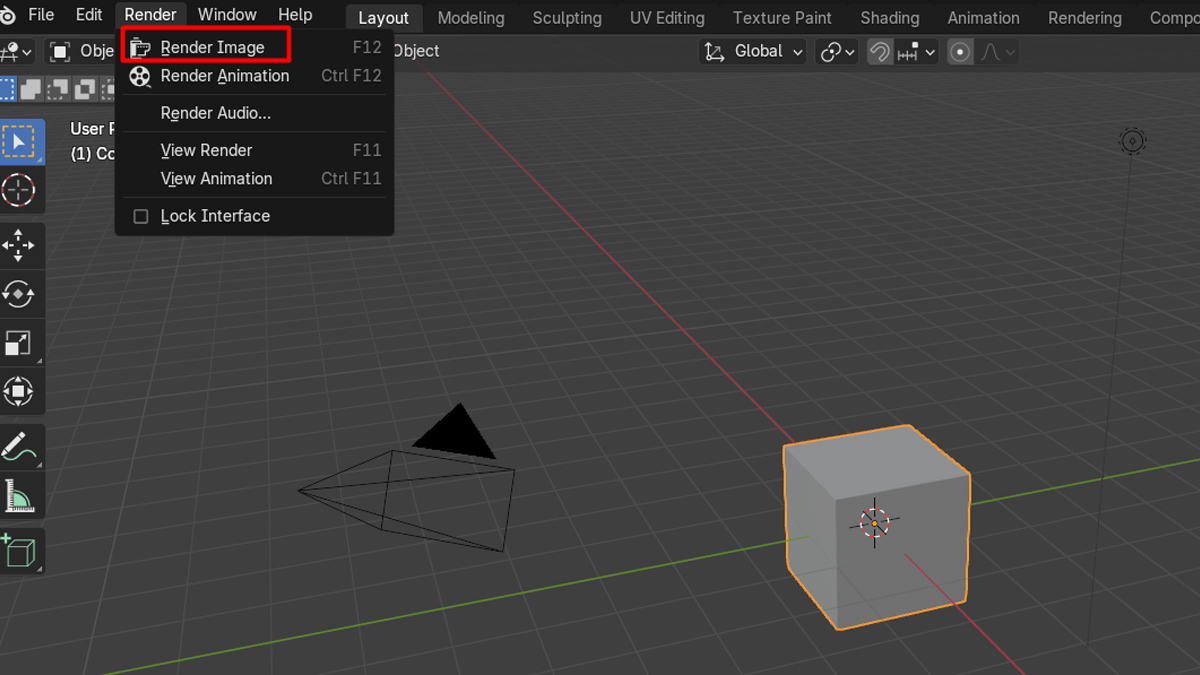
Task: Toggle snapping magnet icon
Action: 879,52
